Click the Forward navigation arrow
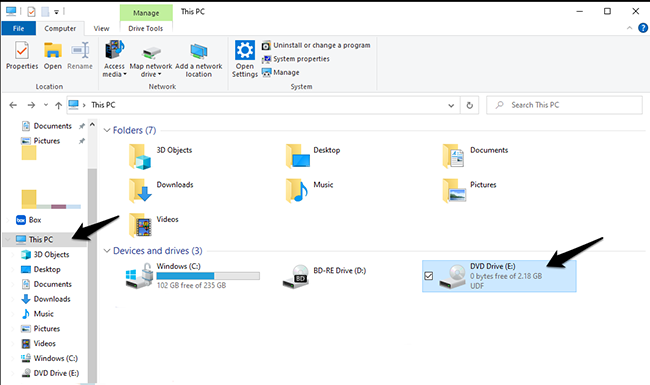 tap(31, 105)
